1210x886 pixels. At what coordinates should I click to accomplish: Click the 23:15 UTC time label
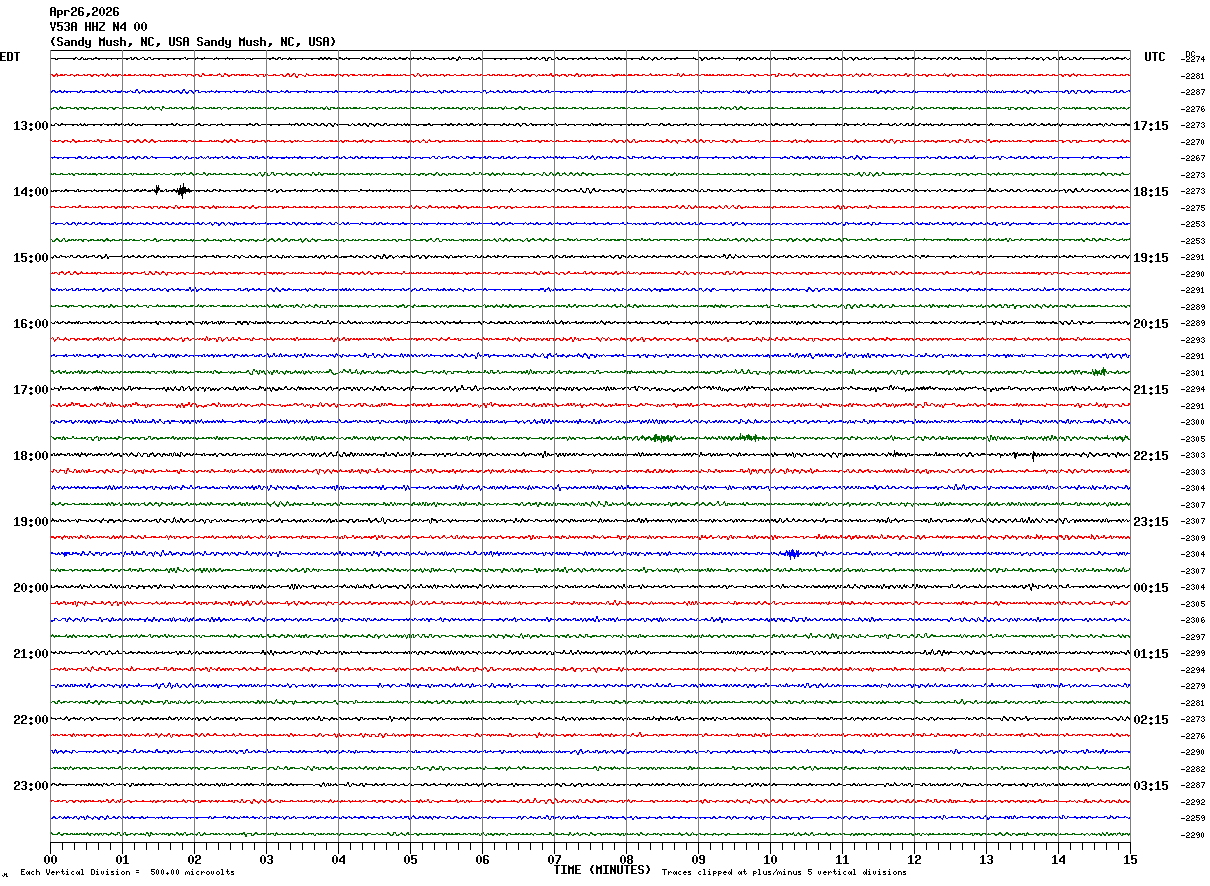pos(1151,522)
